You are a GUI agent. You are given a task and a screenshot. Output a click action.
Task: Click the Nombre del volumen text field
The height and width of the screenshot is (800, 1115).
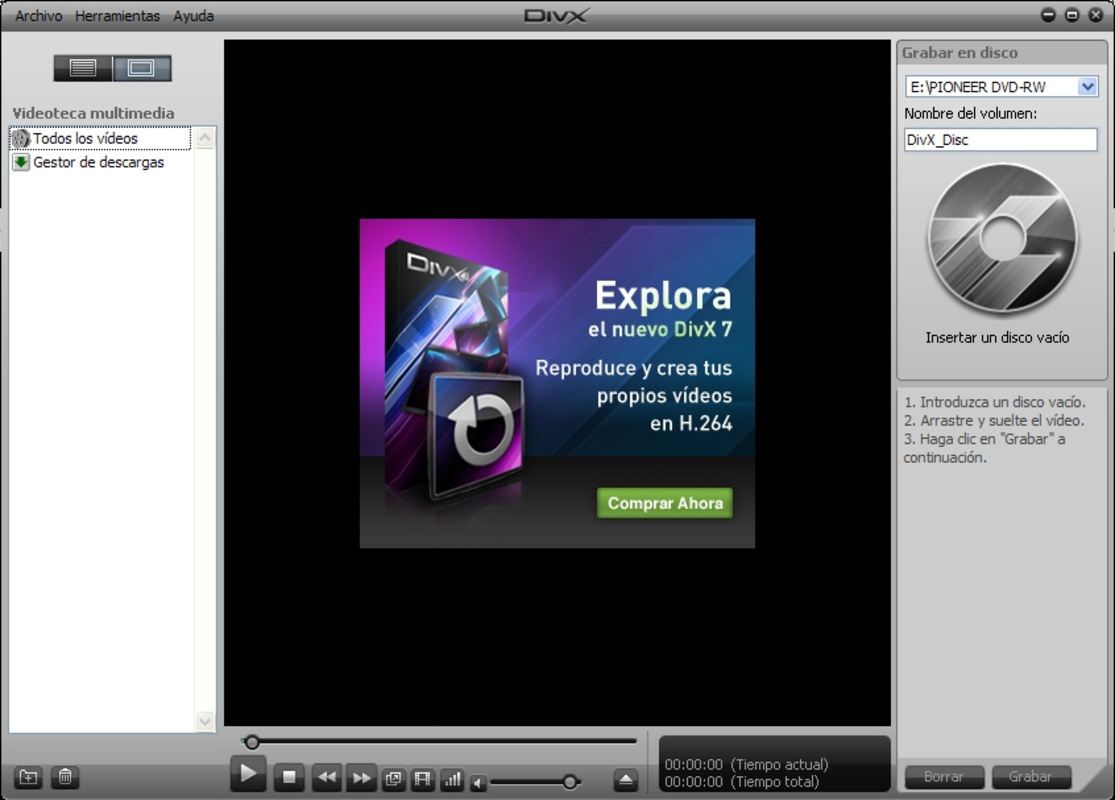click(1001, 139)
